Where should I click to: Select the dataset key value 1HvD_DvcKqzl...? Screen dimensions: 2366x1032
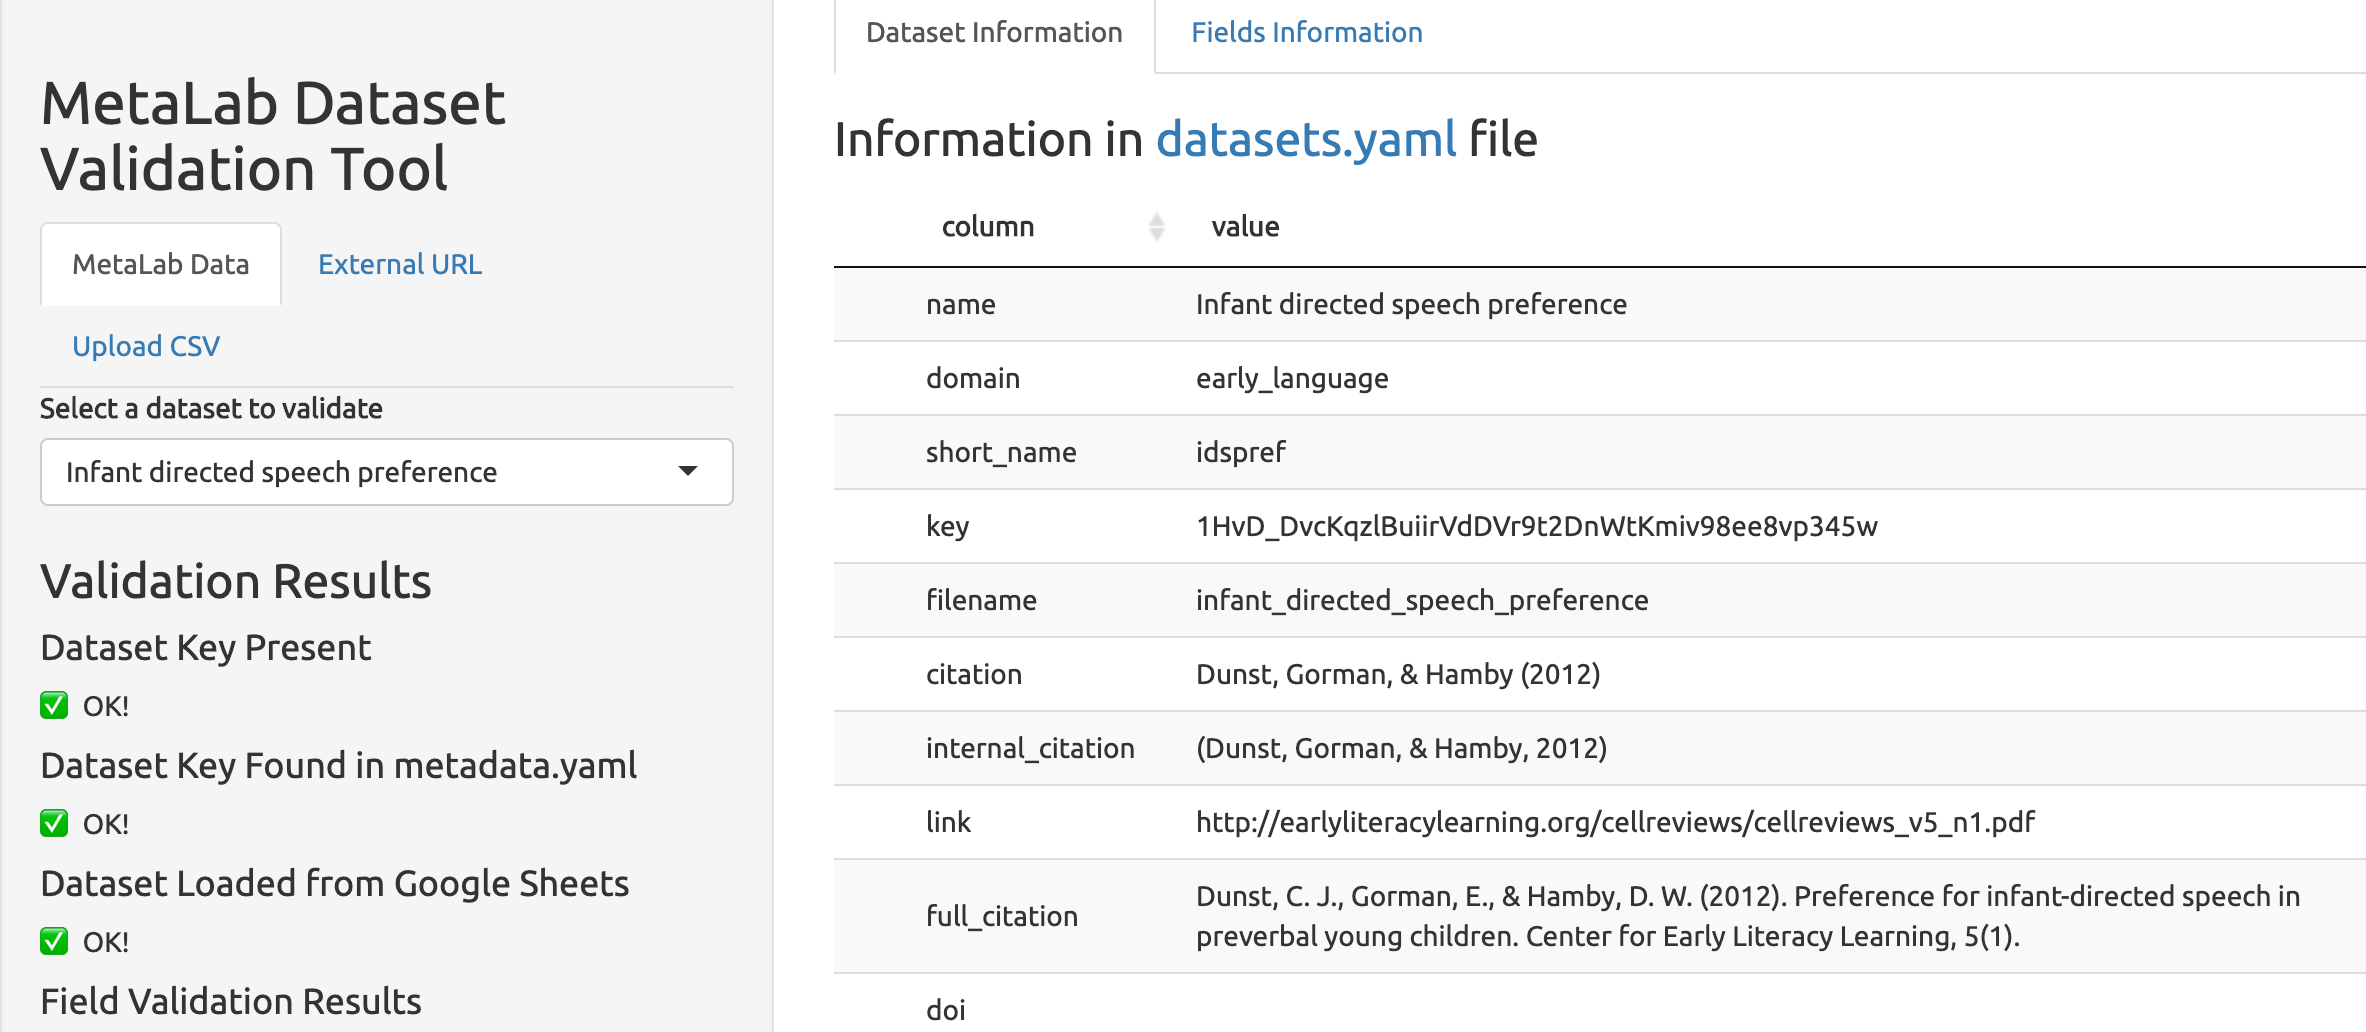pyautogui.click(x=1536, y=526)
